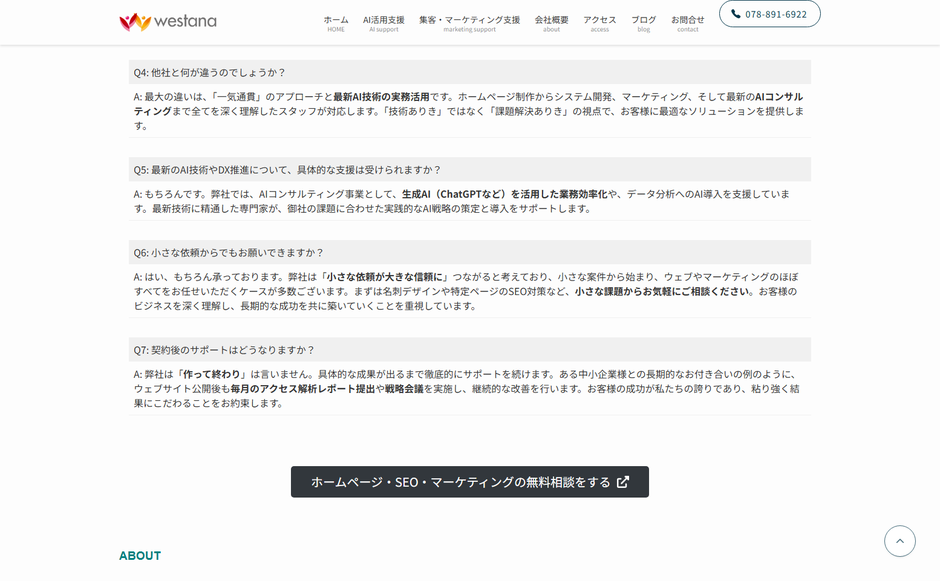Click the external link icon in consultation button
Image resolution: width=940 pixels, height=581 pixels.
[x=623, y=482]
